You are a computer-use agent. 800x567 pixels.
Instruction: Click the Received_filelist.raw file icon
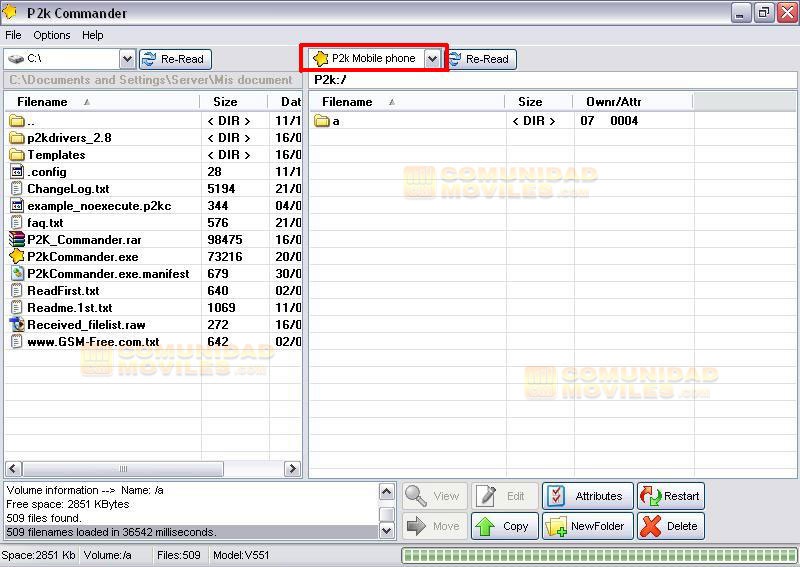click(17, 325)
